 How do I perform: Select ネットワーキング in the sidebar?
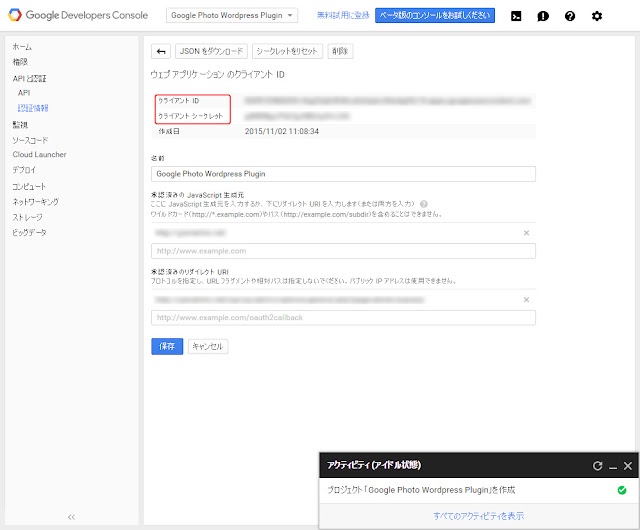[35, 202]
